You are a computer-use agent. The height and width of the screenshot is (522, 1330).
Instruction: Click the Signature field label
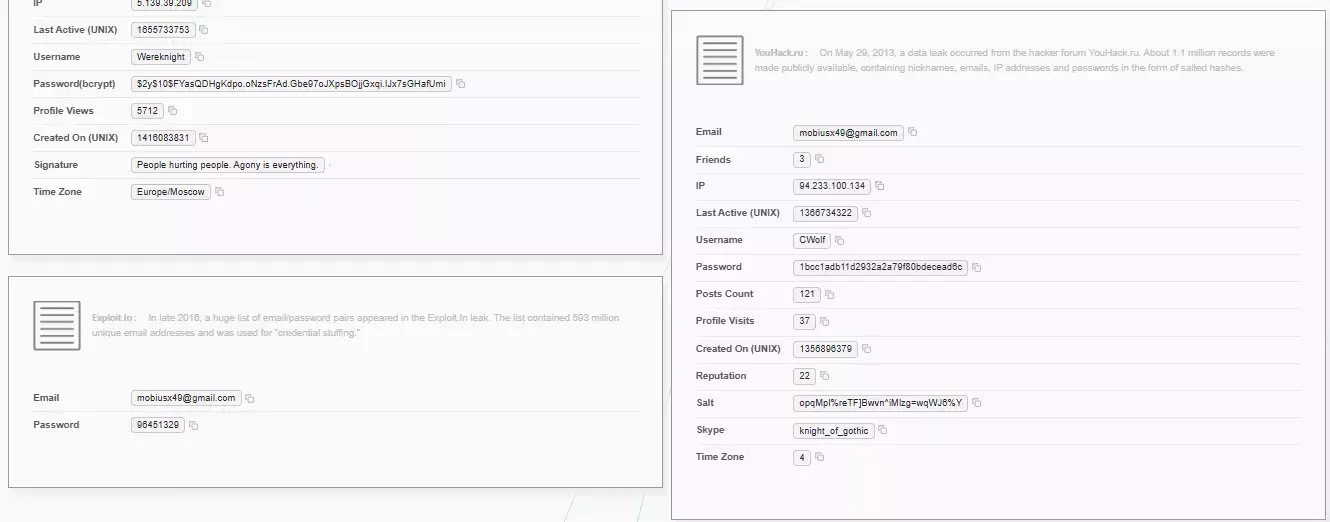(55, 165)
